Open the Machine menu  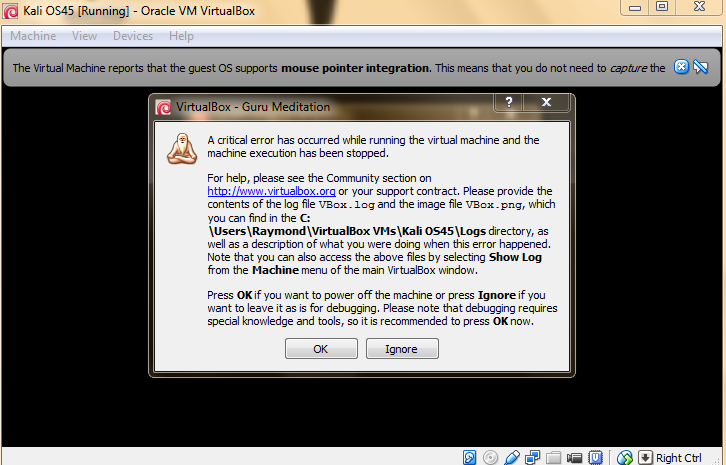tap(33, 36)
